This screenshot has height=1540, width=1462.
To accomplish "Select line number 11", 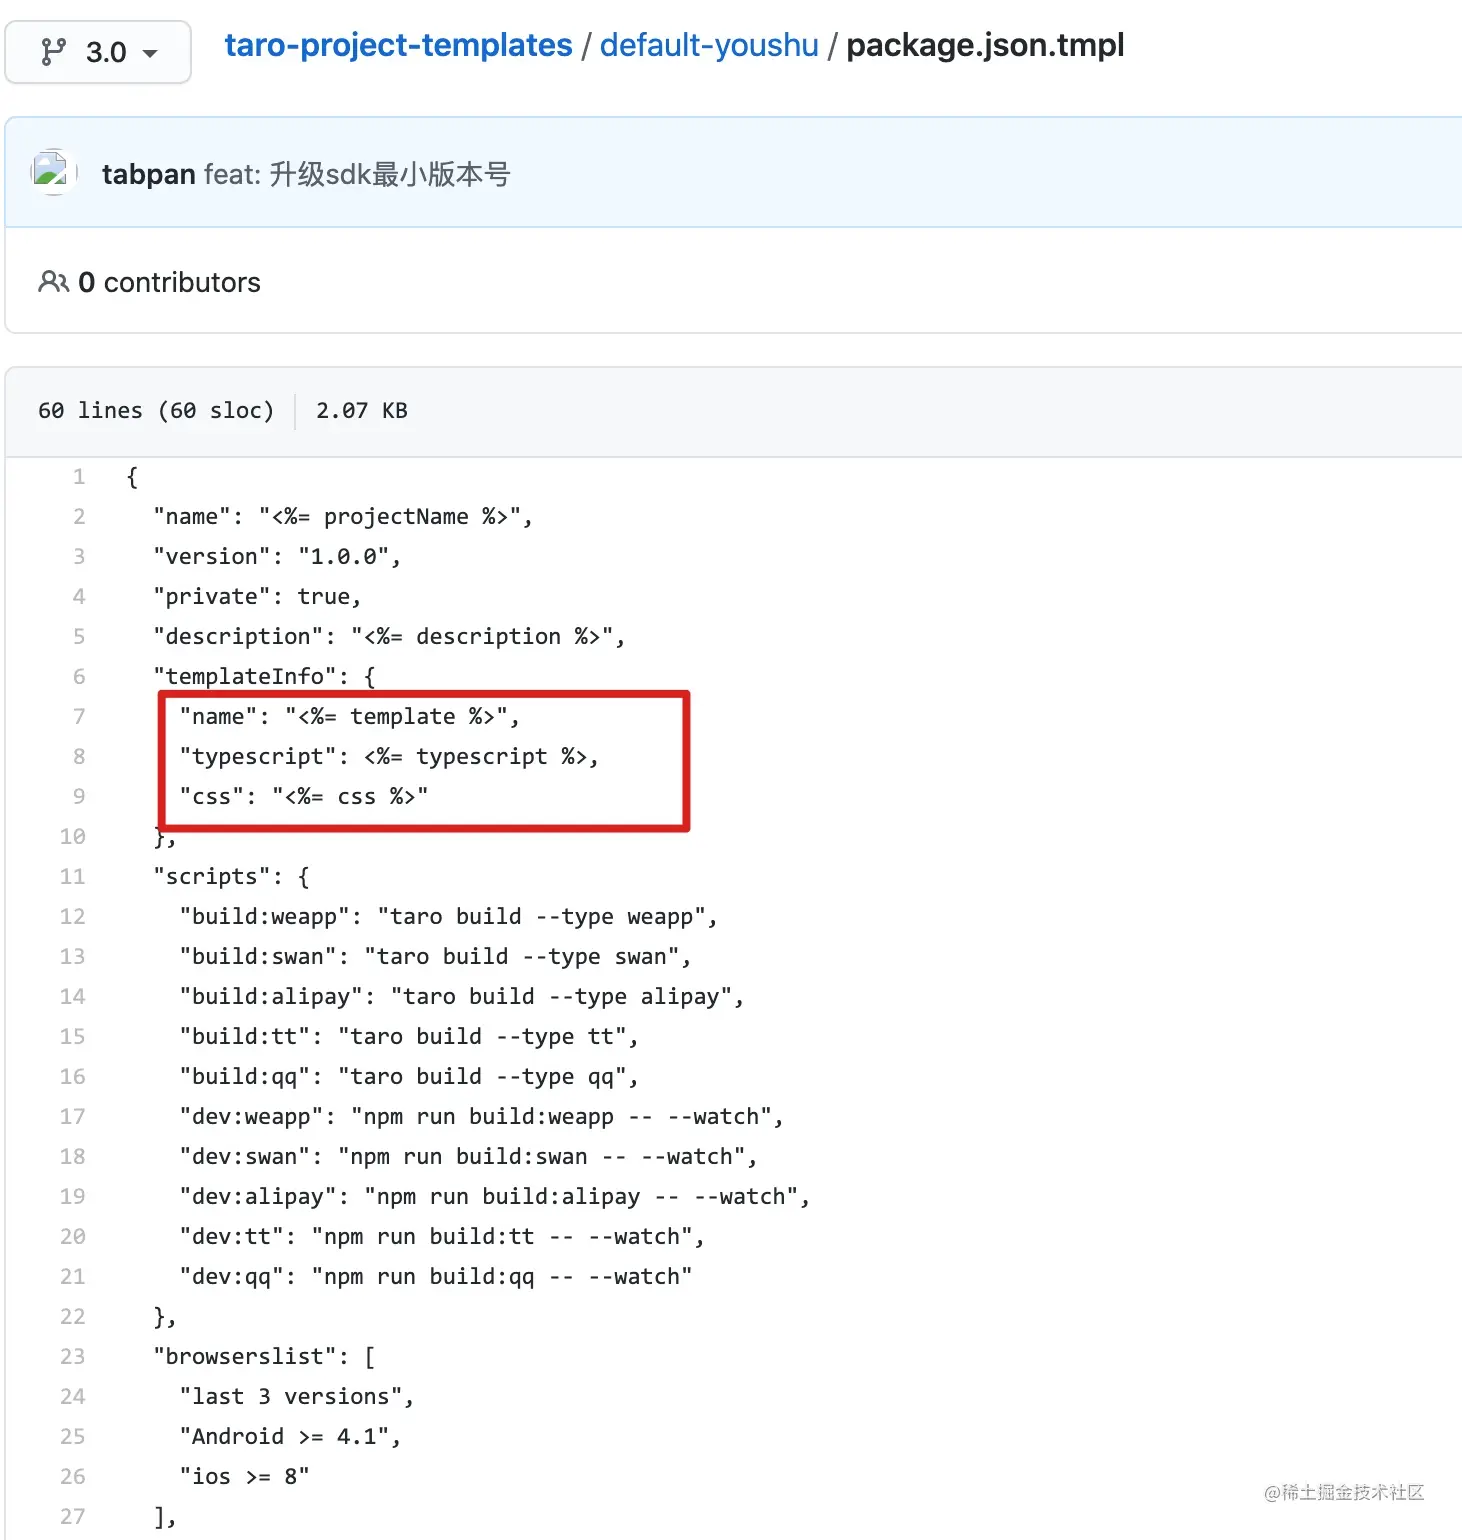I will tap(72, 876).
